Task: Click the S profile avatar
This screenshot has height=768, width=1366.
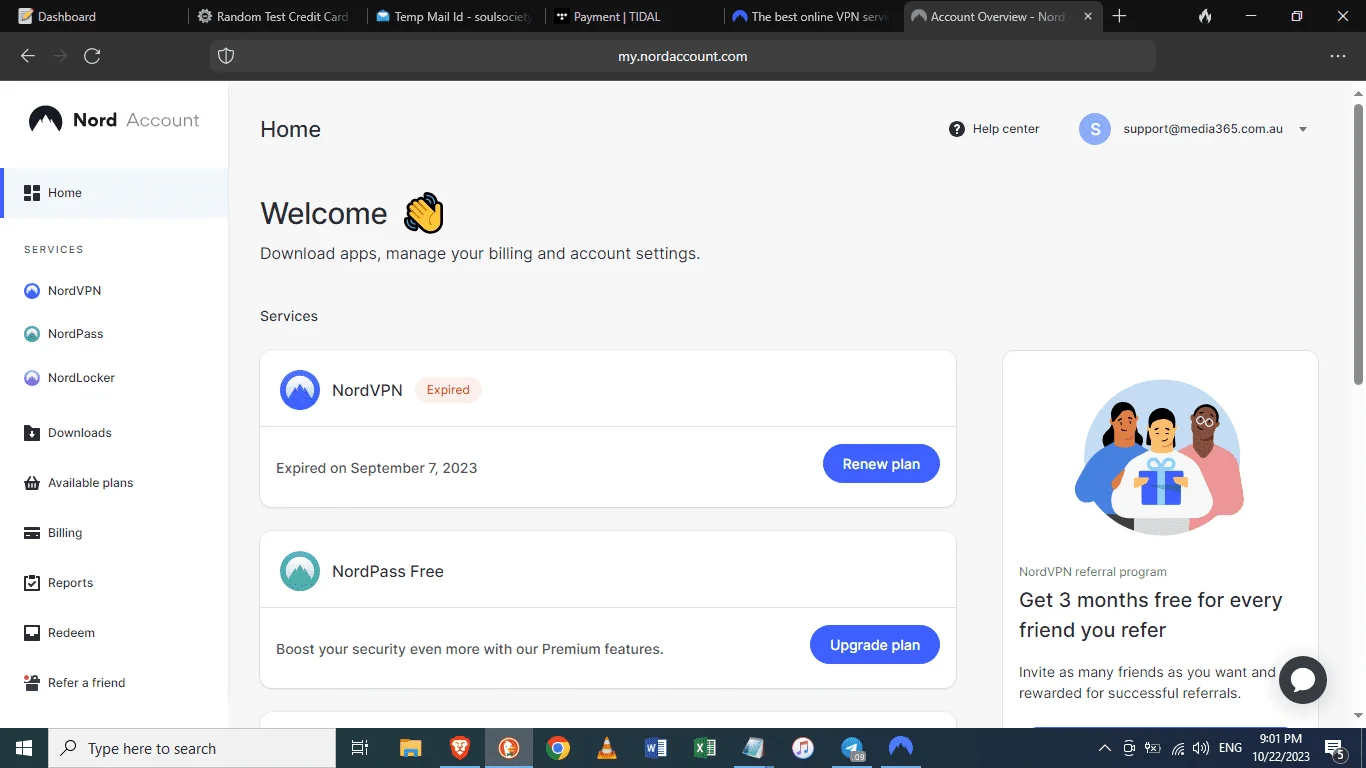Action: tap(1095, 129)
